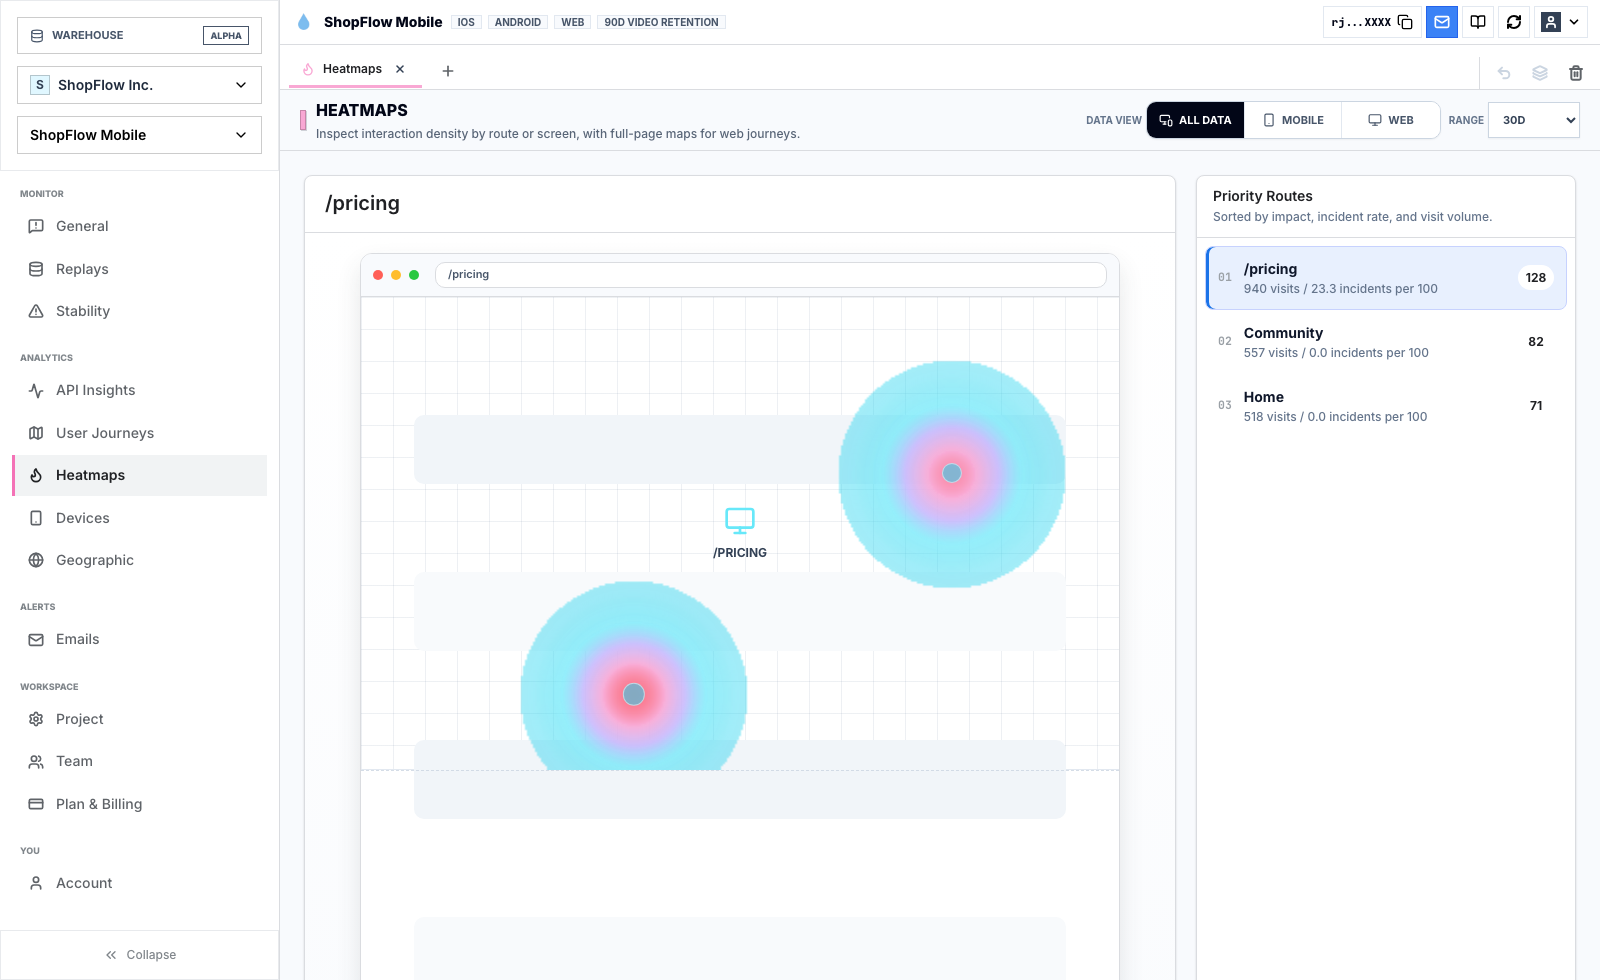Open Plan & Billing in the sidebar

coord(139,804)
